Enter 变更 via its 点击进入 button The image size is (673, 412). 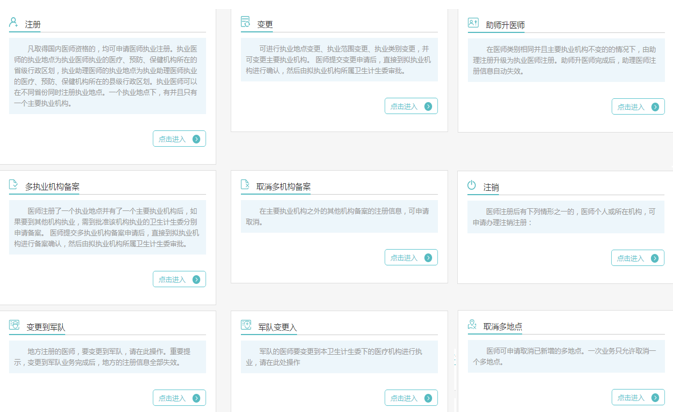(411, 106)
